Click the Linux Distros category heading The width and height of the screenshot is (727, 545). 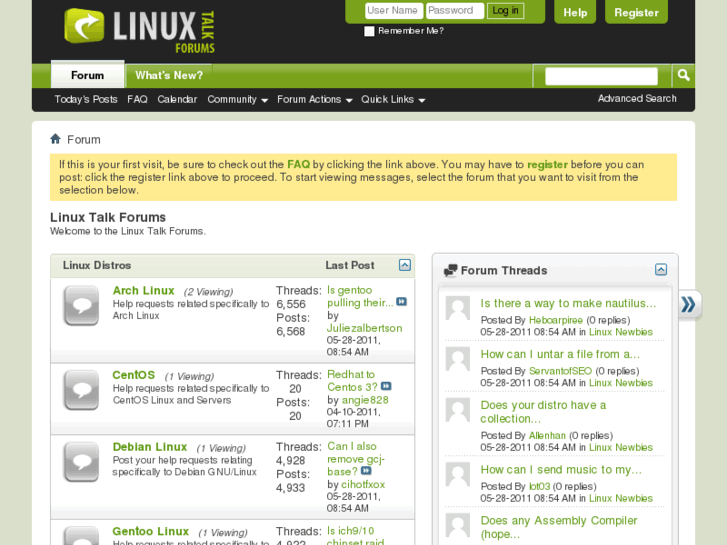coord(97,265)
